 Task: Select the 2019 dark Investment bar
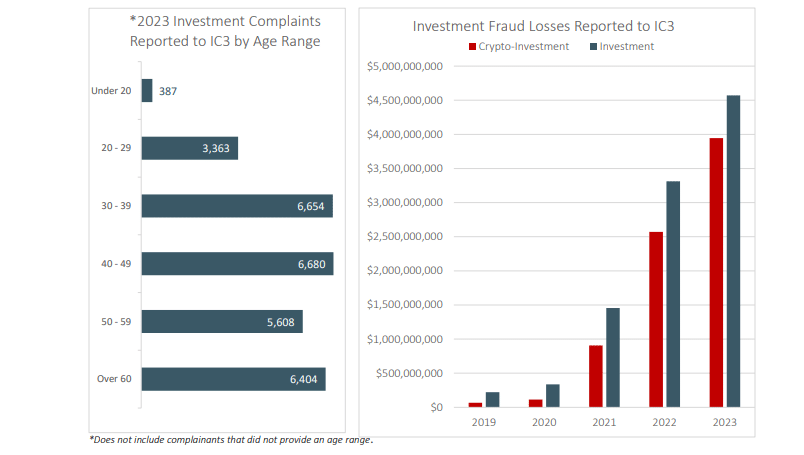pyautogui.click(x=493, y=400)
